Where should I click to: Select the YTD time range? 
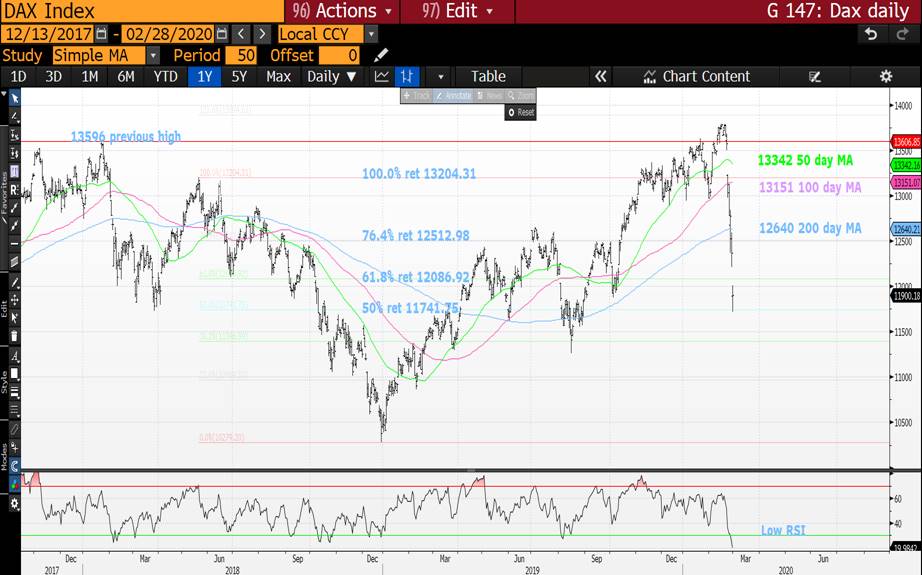(x=164, y=76)
